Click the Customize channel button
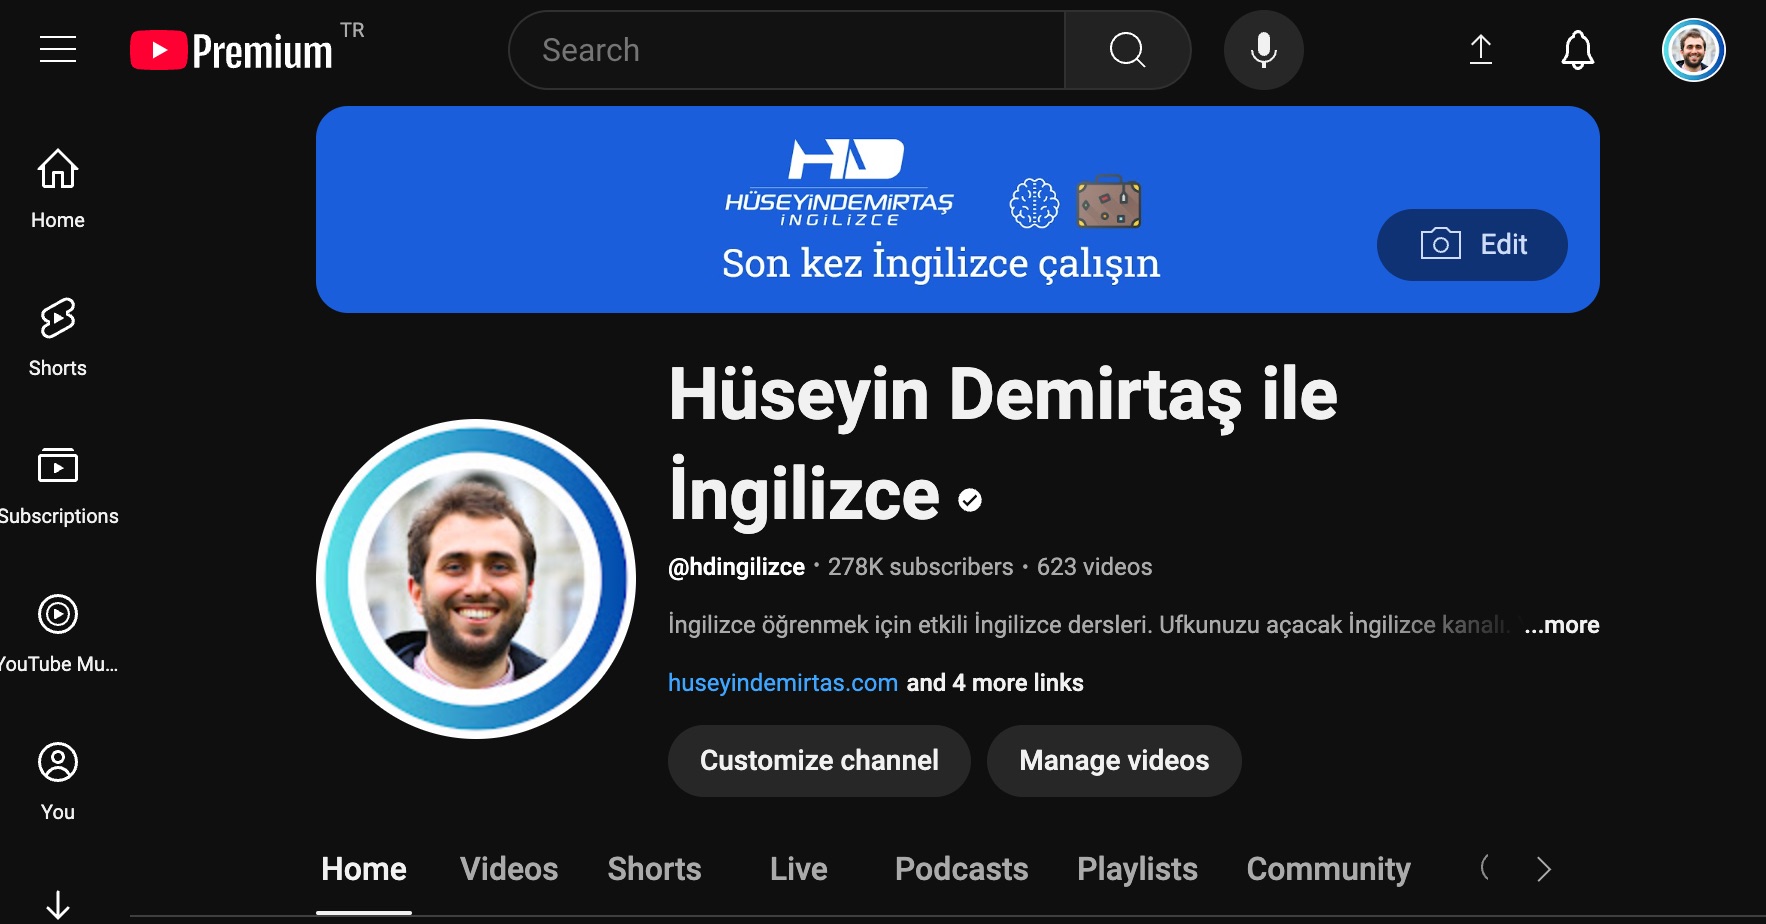This screenshot has height=924, width=1766. pos(818,760)
